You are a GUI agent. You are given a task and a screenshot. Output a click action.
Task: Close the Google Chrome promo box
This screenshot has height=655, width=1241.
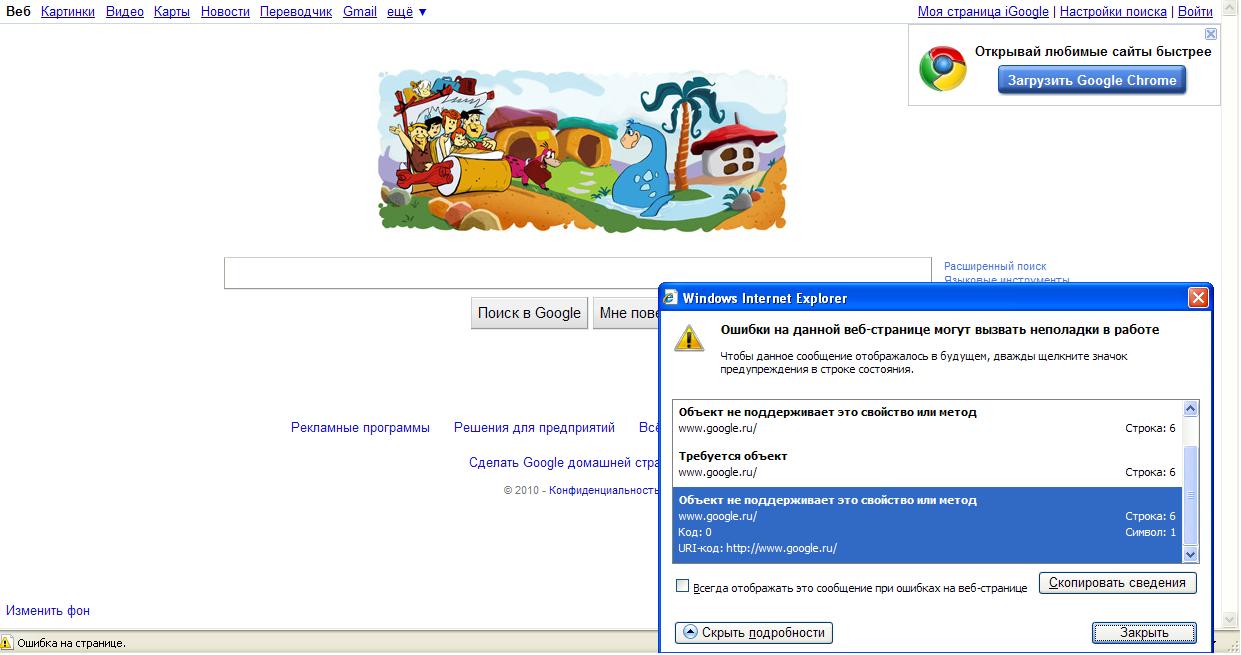[1210, 34]
